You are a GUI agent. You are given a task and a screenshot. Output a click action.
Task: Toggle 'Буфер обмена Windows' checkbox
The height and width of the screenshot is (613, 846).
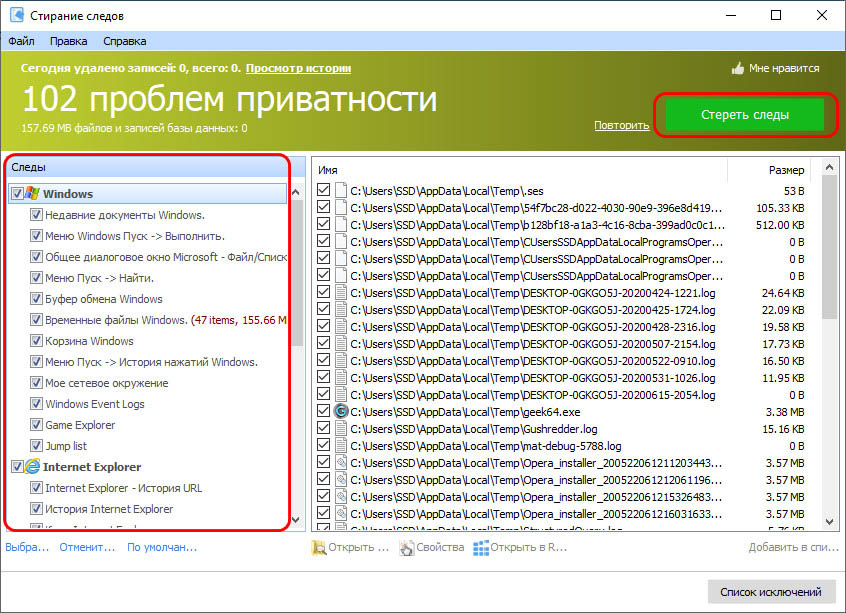point(37,299)
